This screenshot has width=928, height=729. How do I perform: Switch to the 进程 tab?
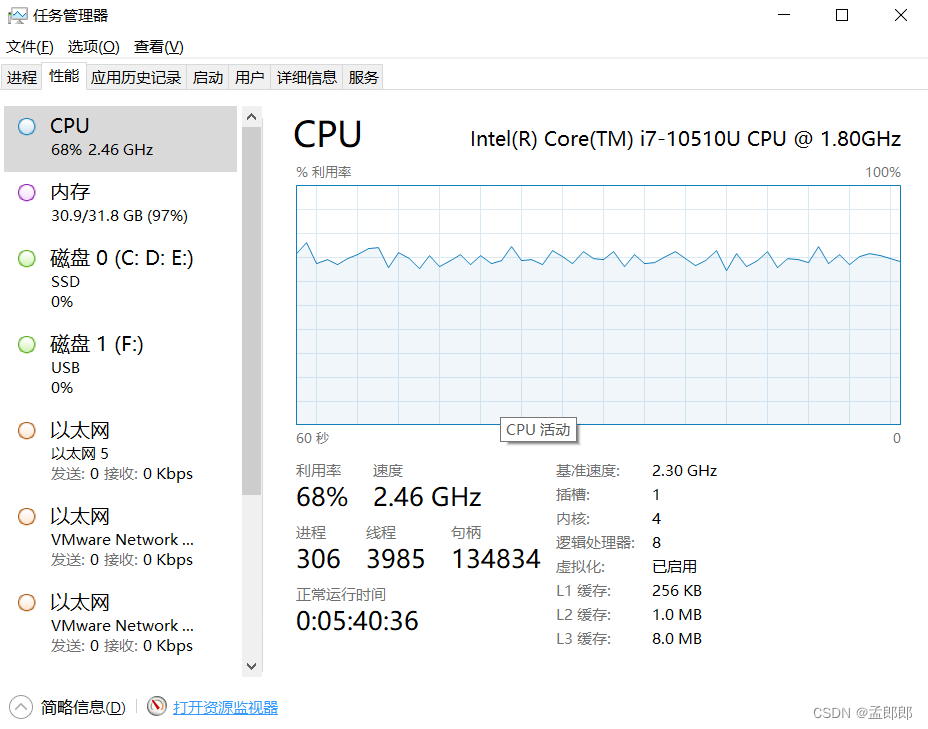22,78
